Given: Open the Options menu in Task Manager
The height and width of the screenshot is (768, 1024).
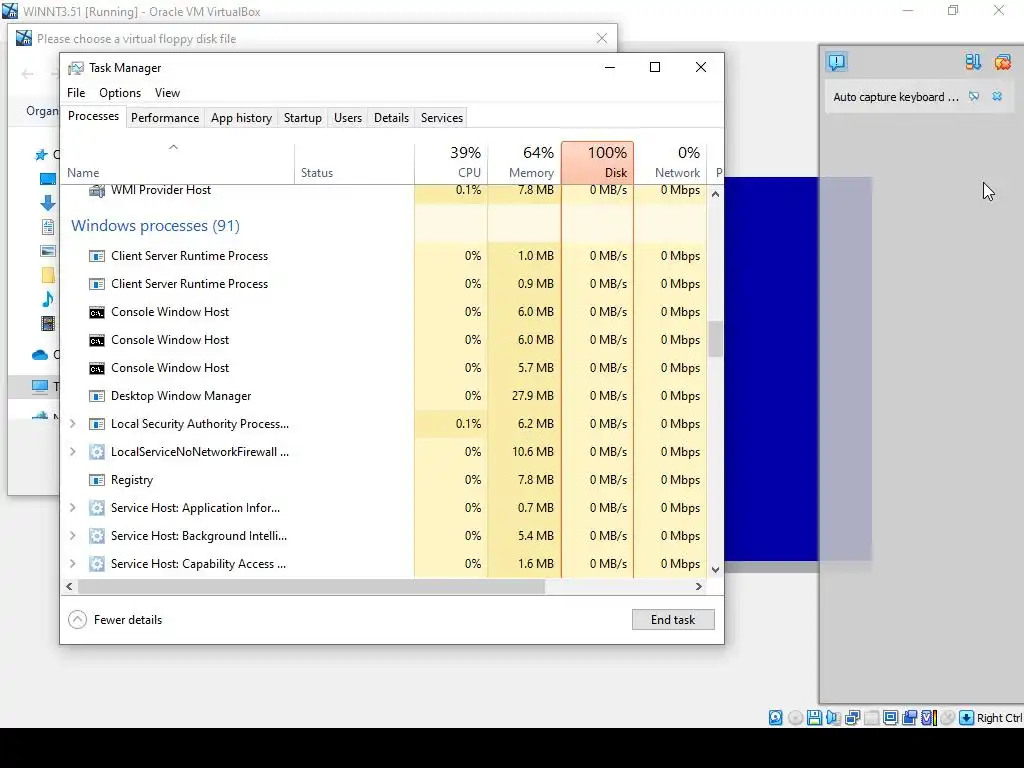Looking at the screenshot, I should pos(120,93).
